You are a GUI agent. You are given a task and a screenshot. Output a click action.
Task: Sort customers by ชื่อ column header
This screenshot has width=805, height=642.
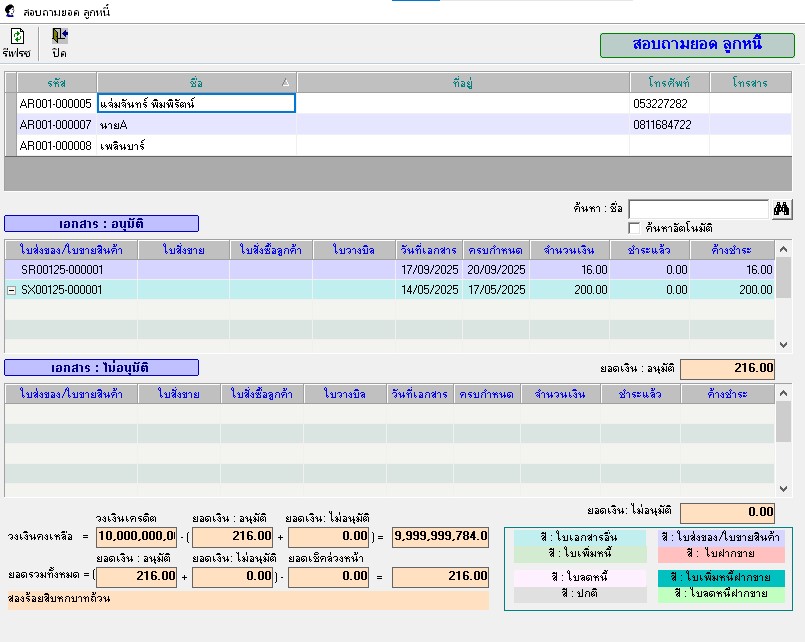(x=196, y=83)
